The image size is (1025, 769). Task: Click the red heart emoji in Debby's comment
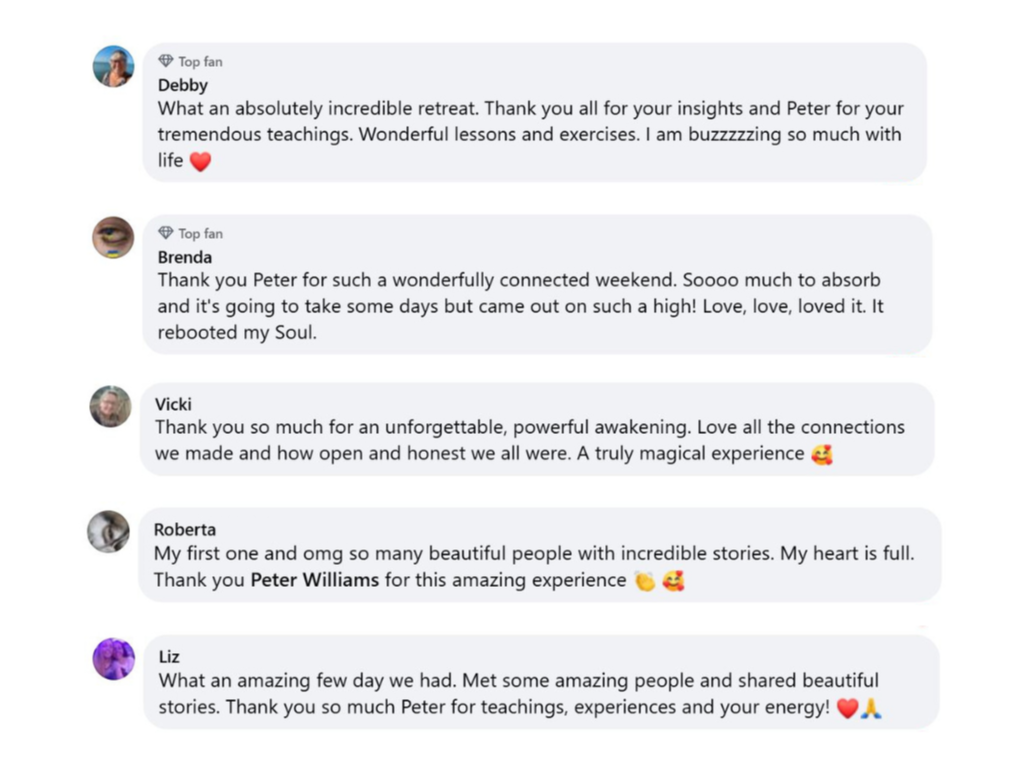(200, 161)
